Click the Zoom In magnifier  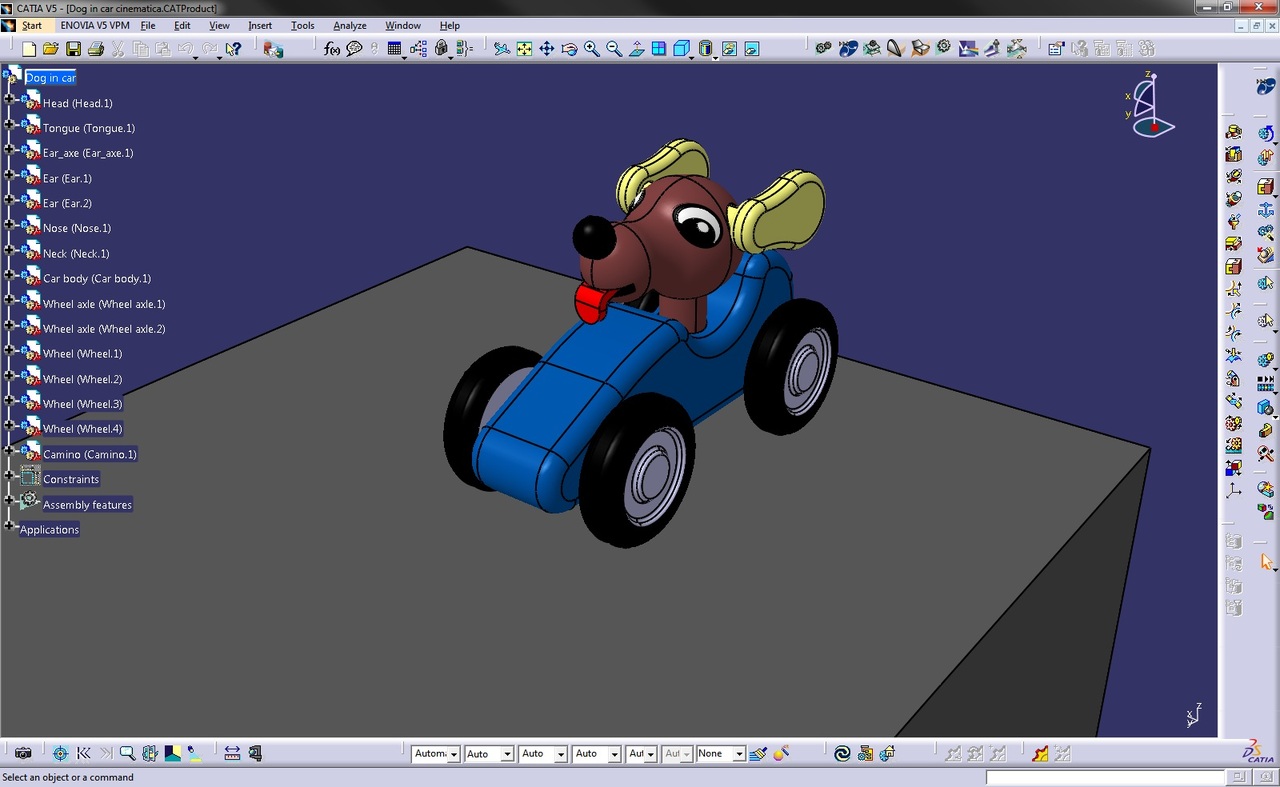[x=591, y=48]
